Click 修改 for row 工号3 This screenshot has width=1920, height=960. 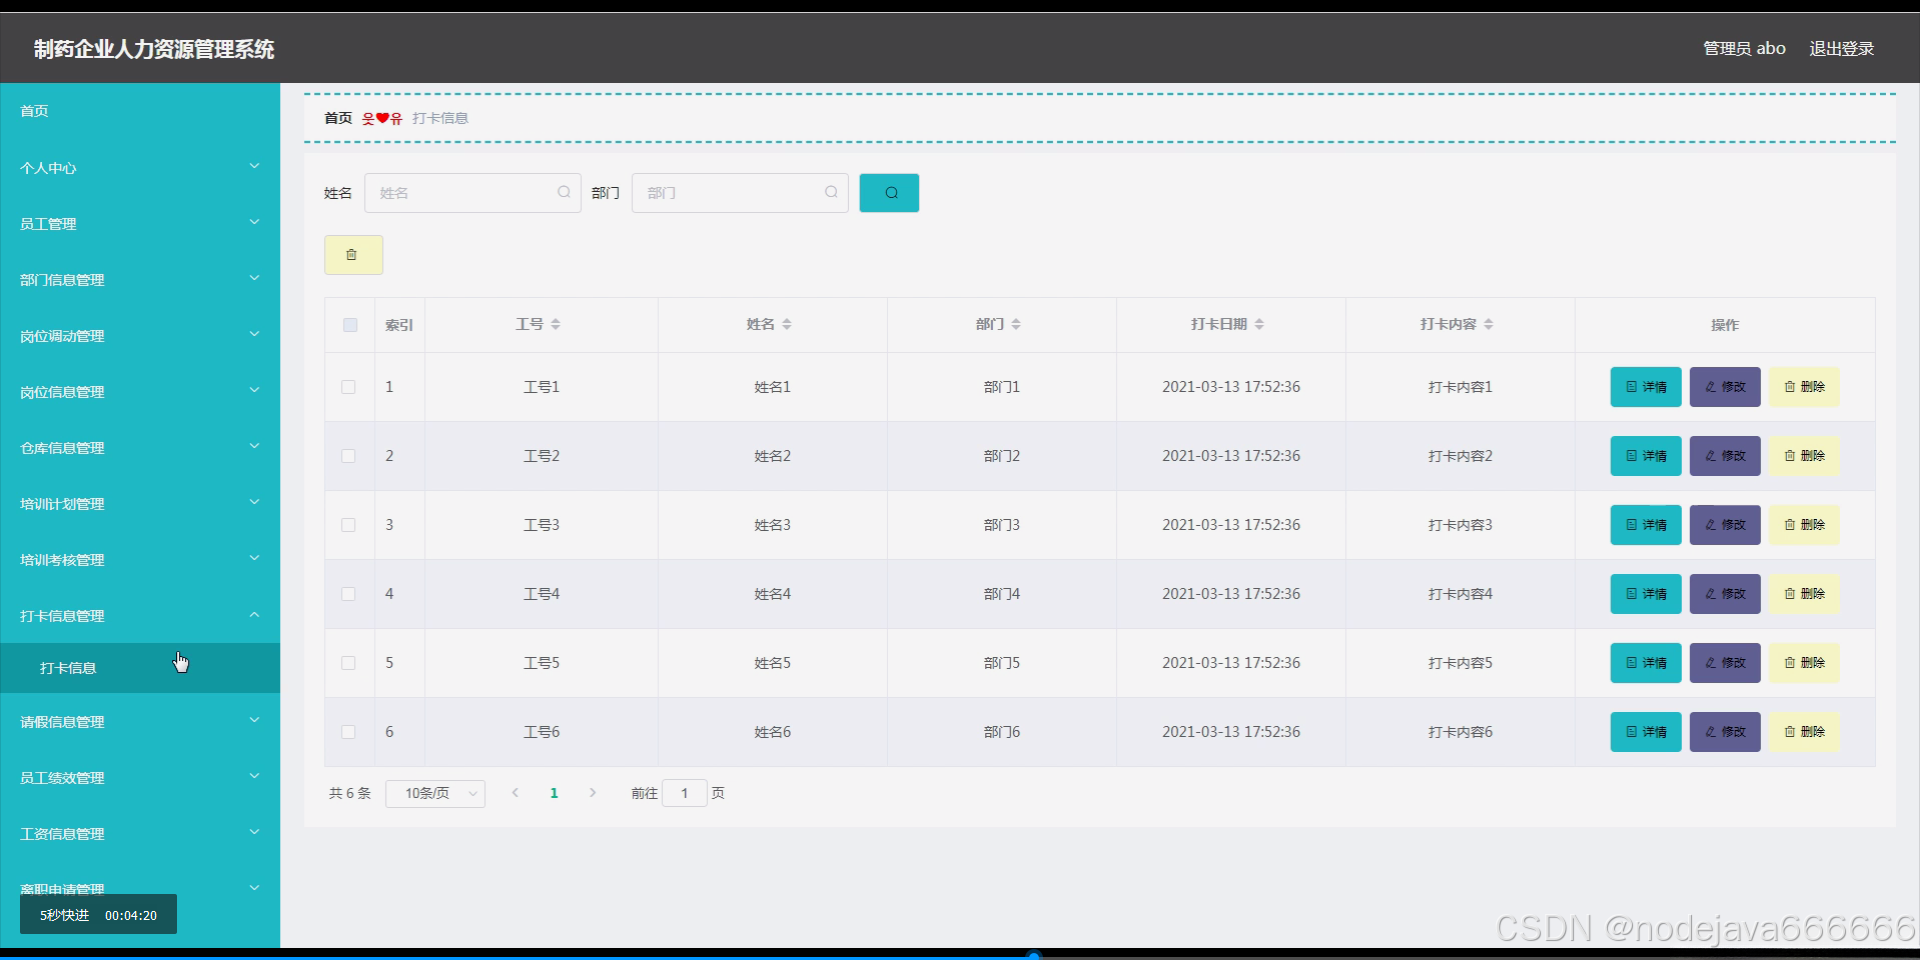1725,525
